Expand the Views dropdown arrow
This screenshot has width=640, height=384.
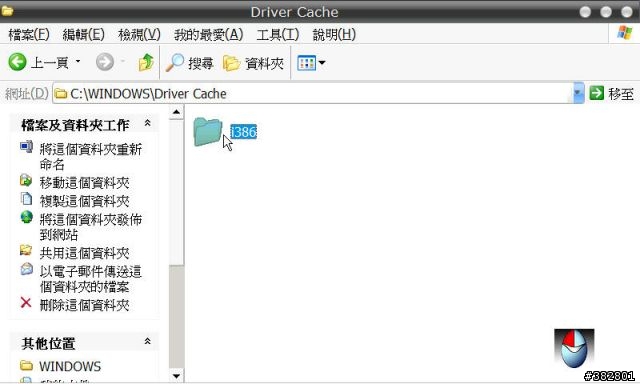pos(322,63)
